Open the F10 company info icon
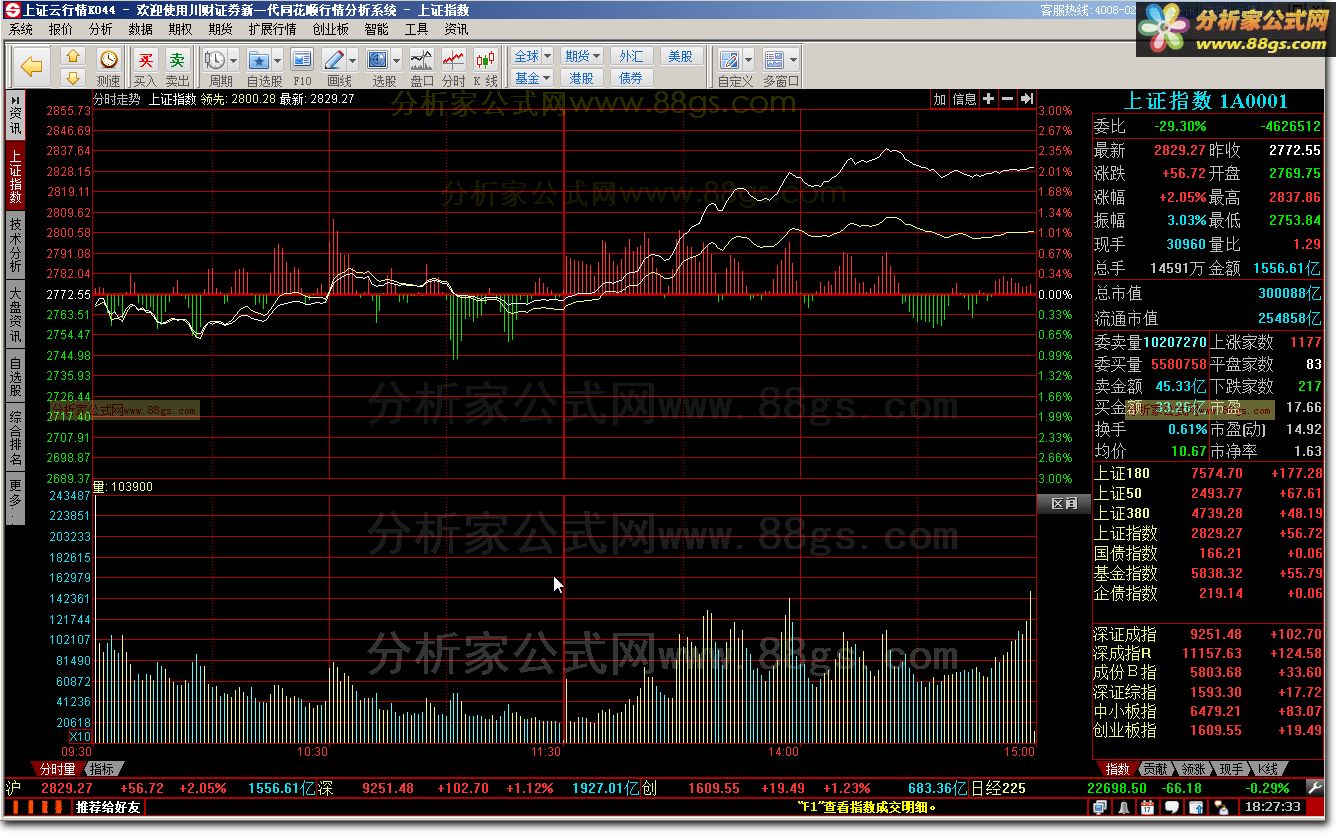Image resolution: width=1338 pixels, height=834 pixels. [x=302, y=60]
